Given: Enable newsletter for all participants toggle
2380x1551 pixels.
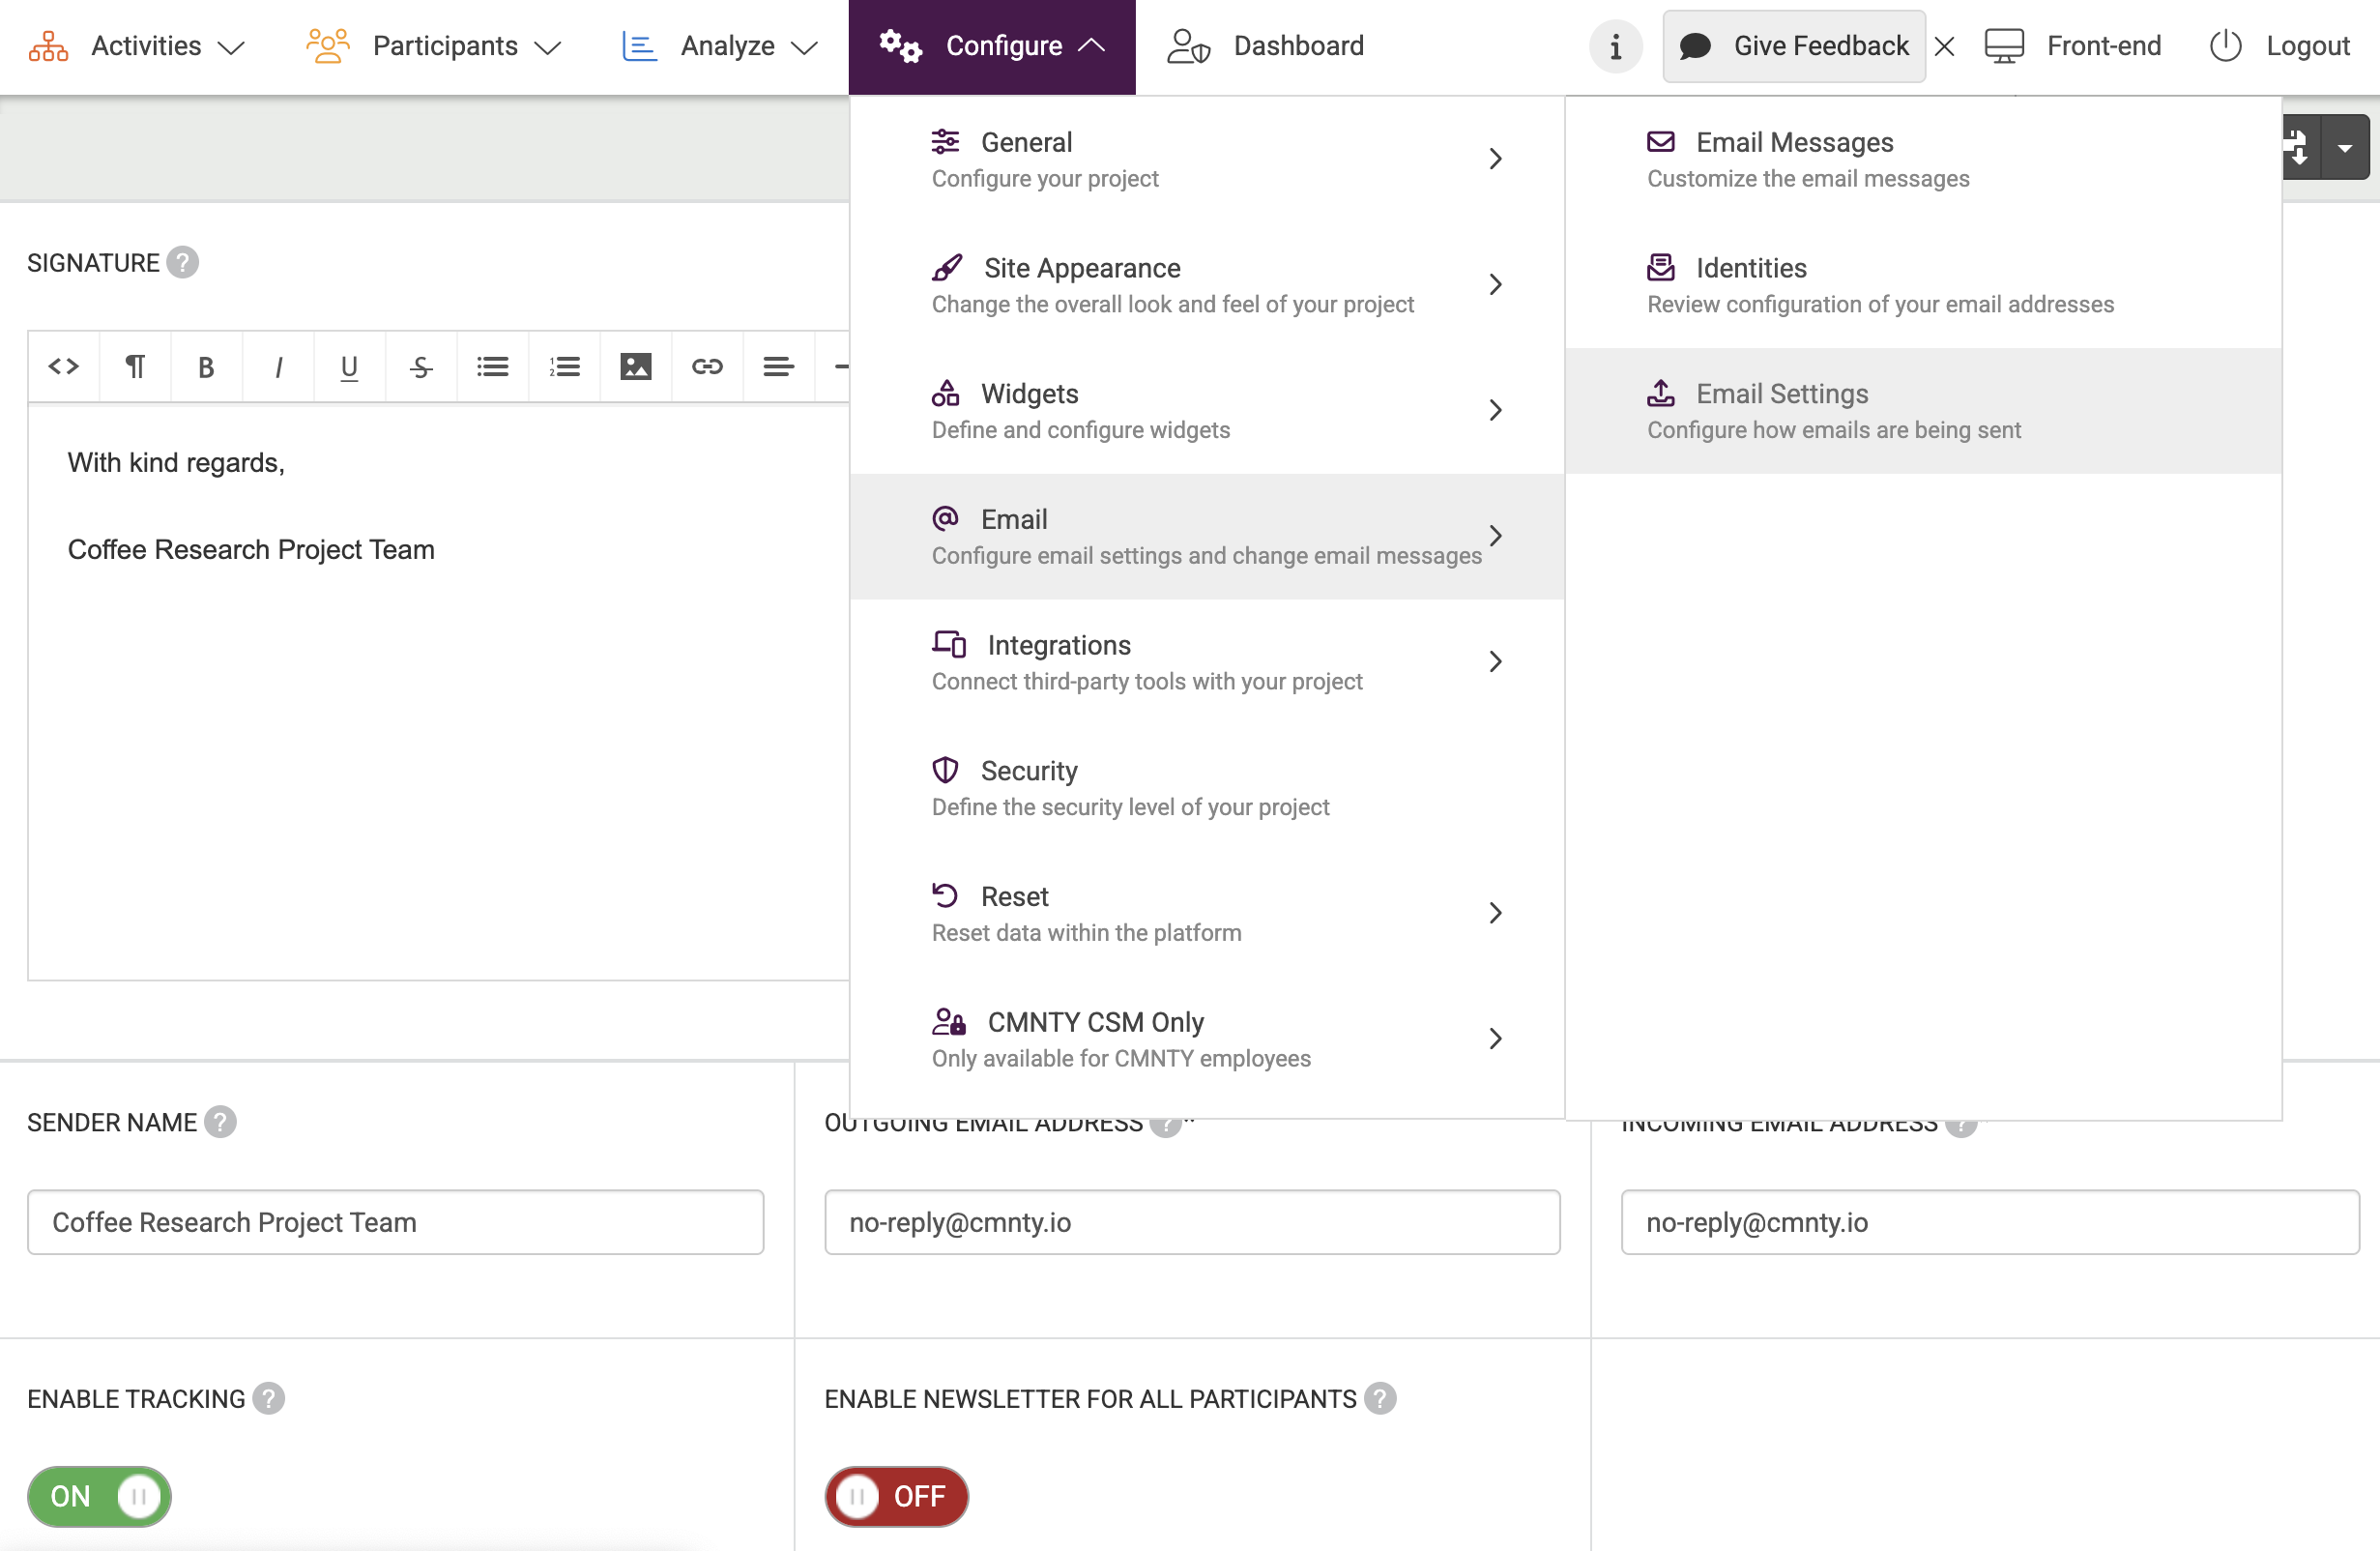Looking at the screenshot, I should [x=896, y=1496].
